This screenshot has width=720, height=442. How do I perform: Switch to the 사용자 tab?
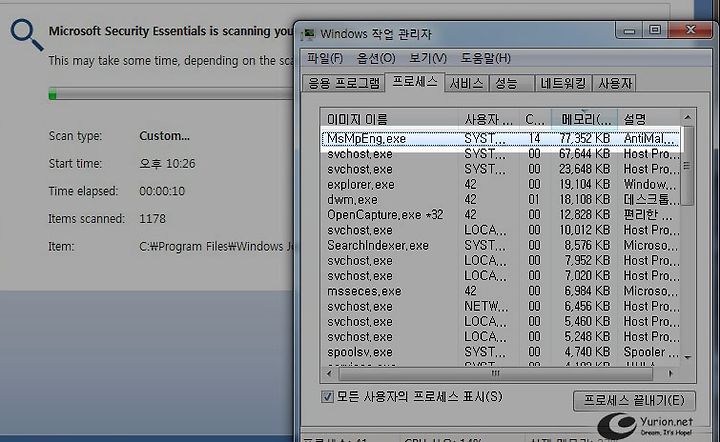pyautogui.click(x=615, y=83)
